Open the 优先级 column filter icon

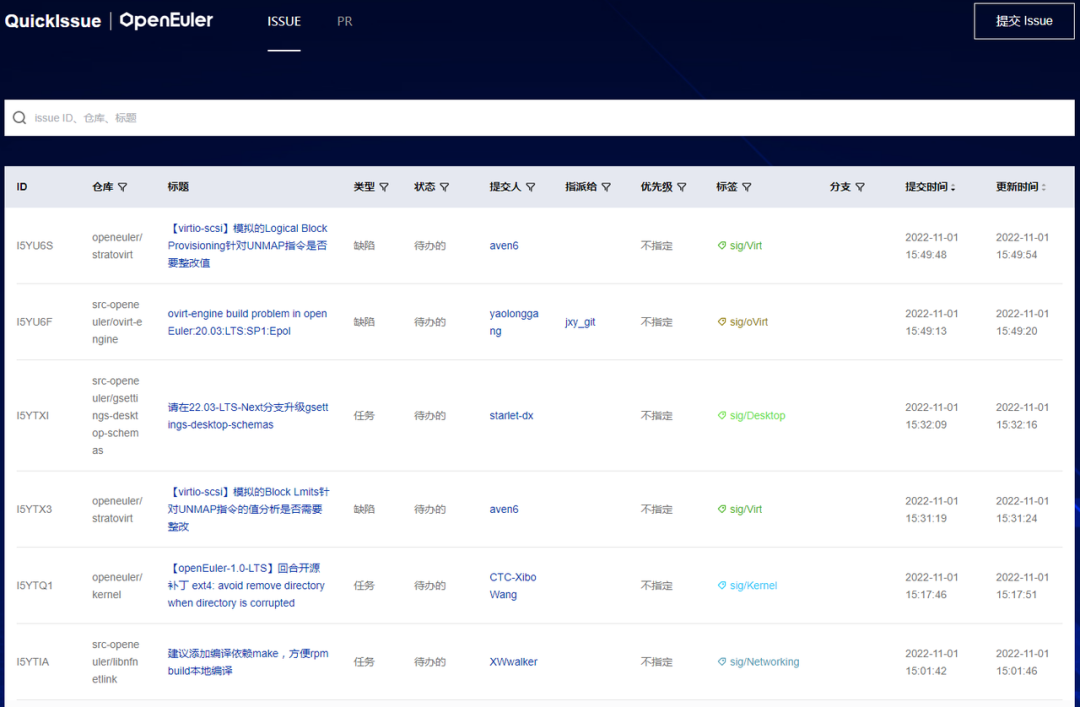(682, 187)
